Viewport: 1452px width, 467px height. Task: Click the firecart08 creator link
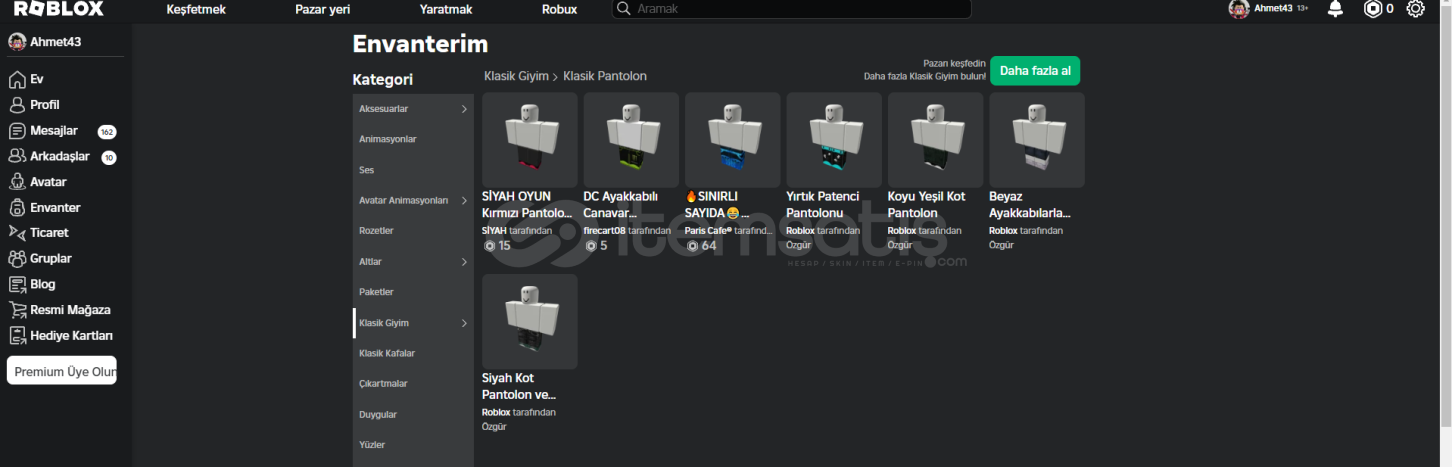point(605,231)
